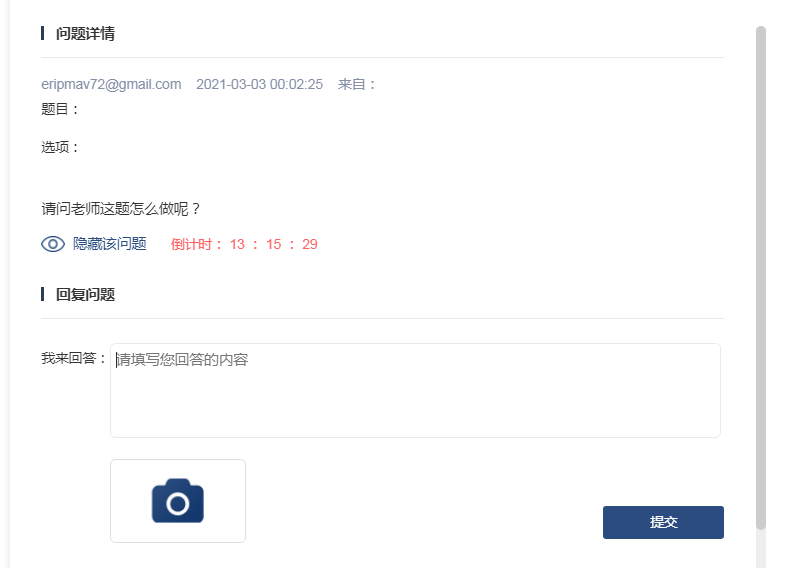792x568 pixels.
Task: Select the eripmav72@gmail.com email address
Action: (x=111, y=84)
